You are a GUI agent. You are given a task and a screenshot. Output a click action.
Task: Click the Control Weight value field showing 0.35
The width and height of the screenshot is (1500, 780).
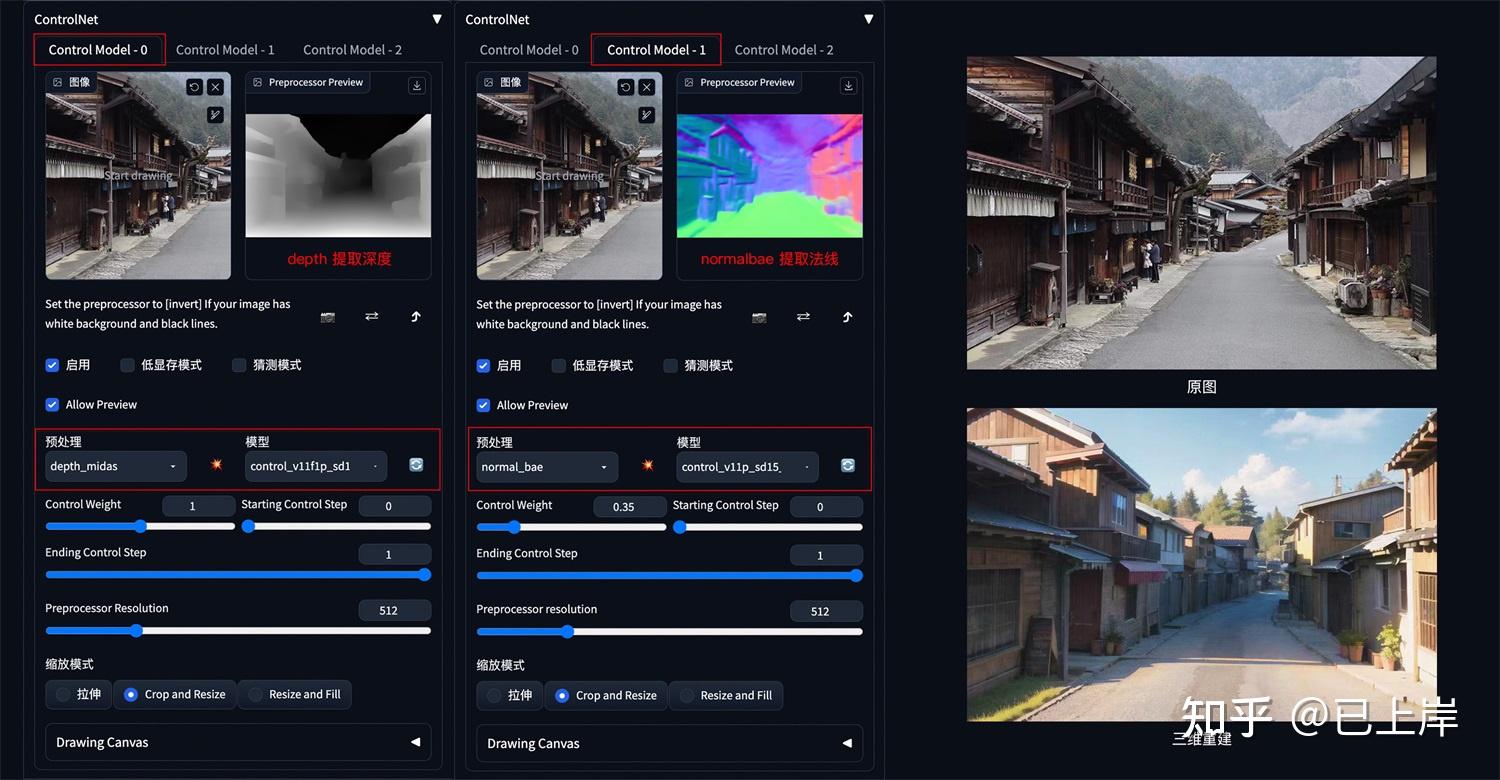click(x=629, y=507)
